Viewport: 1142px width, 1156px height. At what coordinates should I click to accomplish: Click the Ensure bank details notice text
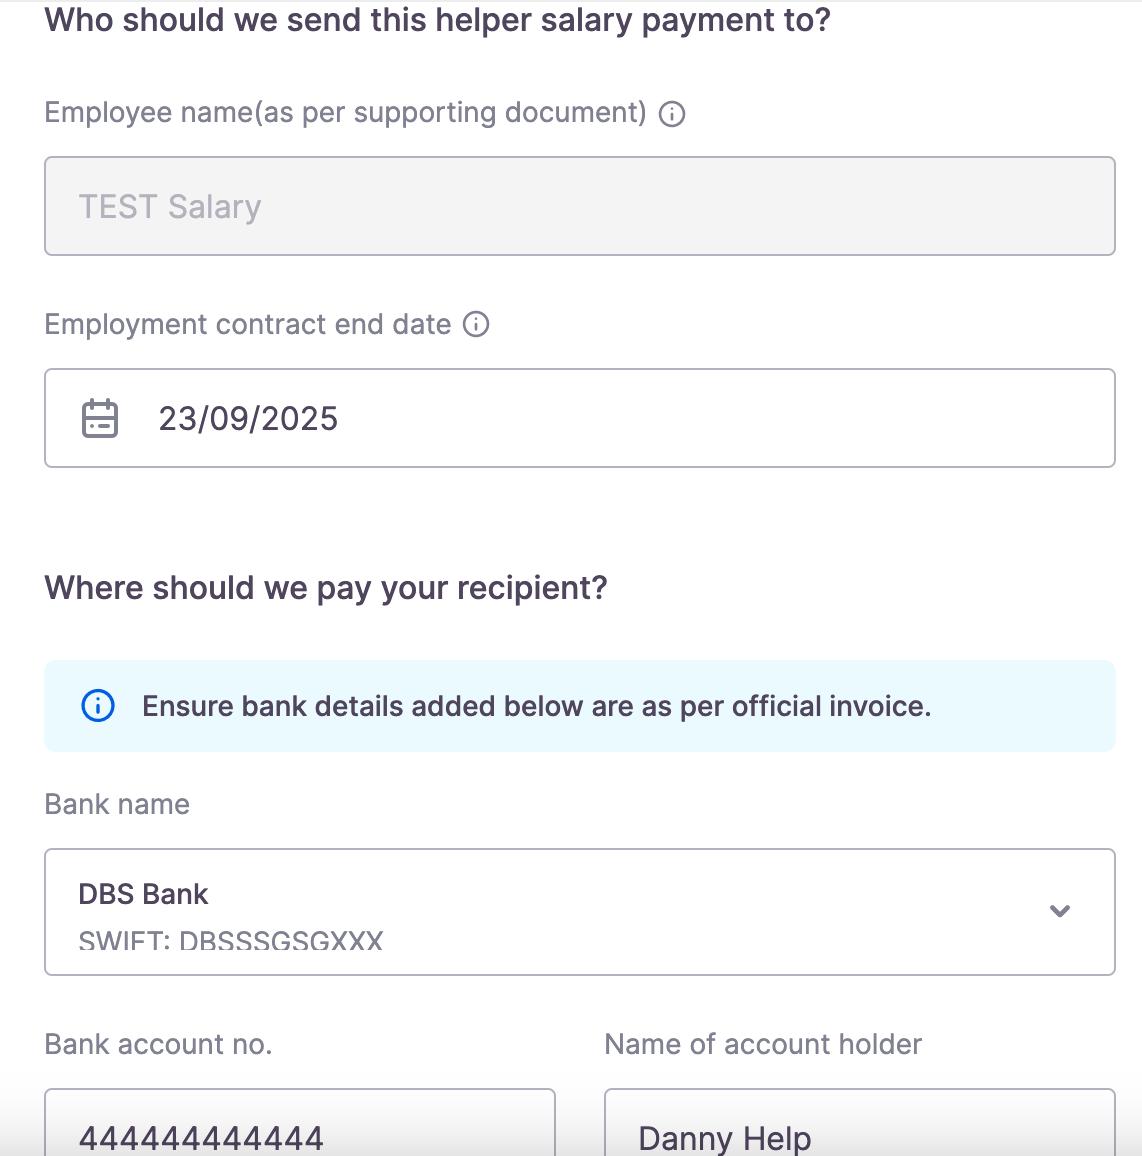pyautogui.click(x=537, y=706)
